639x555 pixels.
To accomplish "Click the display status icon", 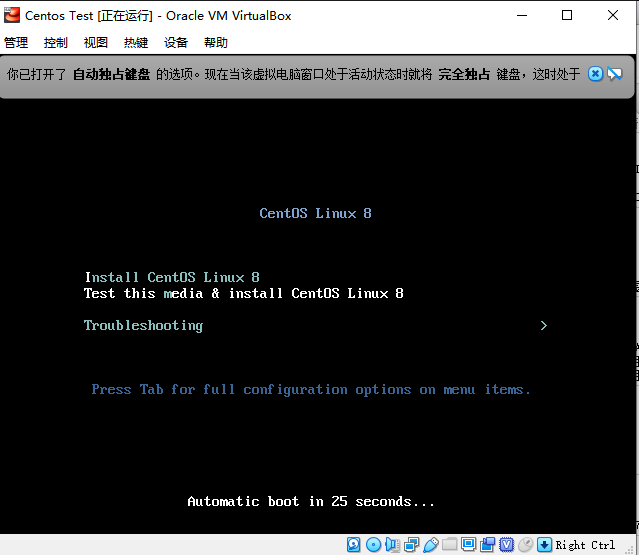I will pyautogui.click(x=469, y=544).
